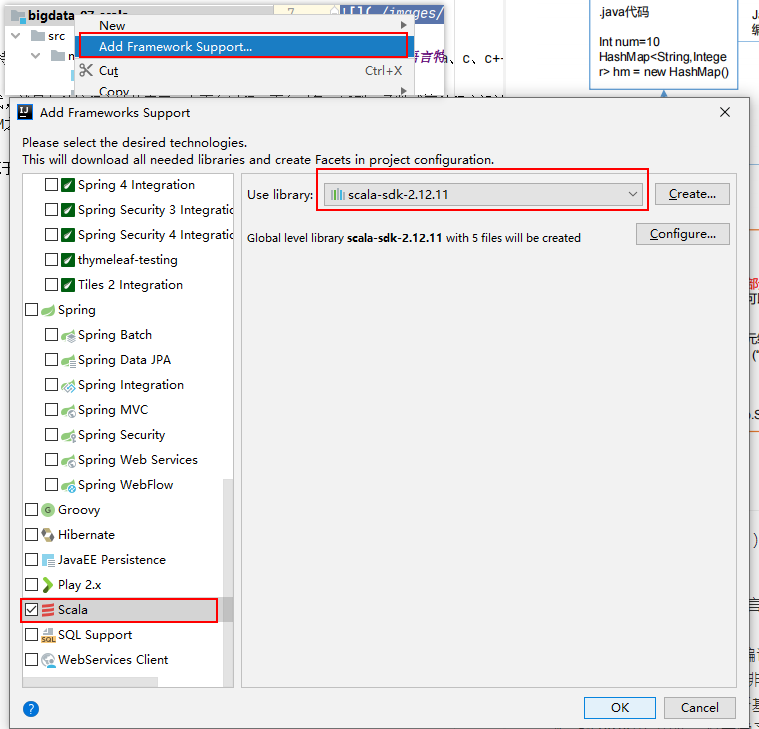This screenshot has width=759, height=729.
Task: Click the Hibernate icon
Action: 48,535
